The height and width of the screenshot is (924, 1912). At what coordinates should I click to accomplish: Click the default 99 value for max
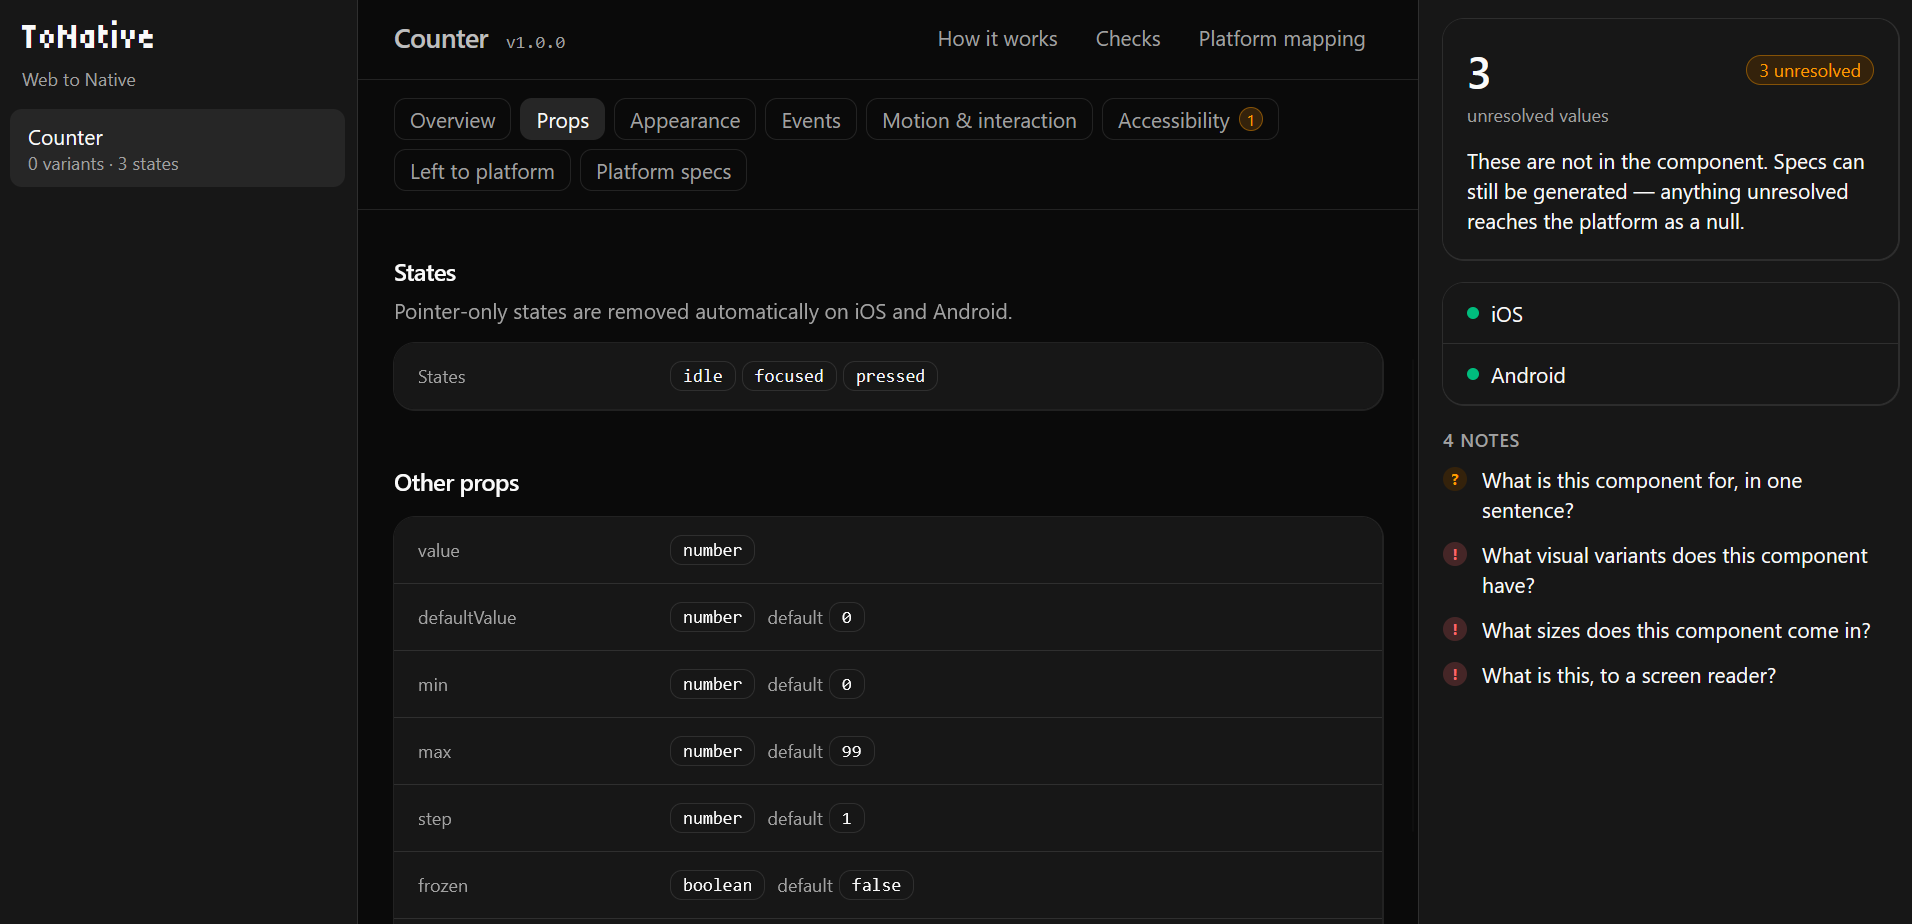click(851, 751)
